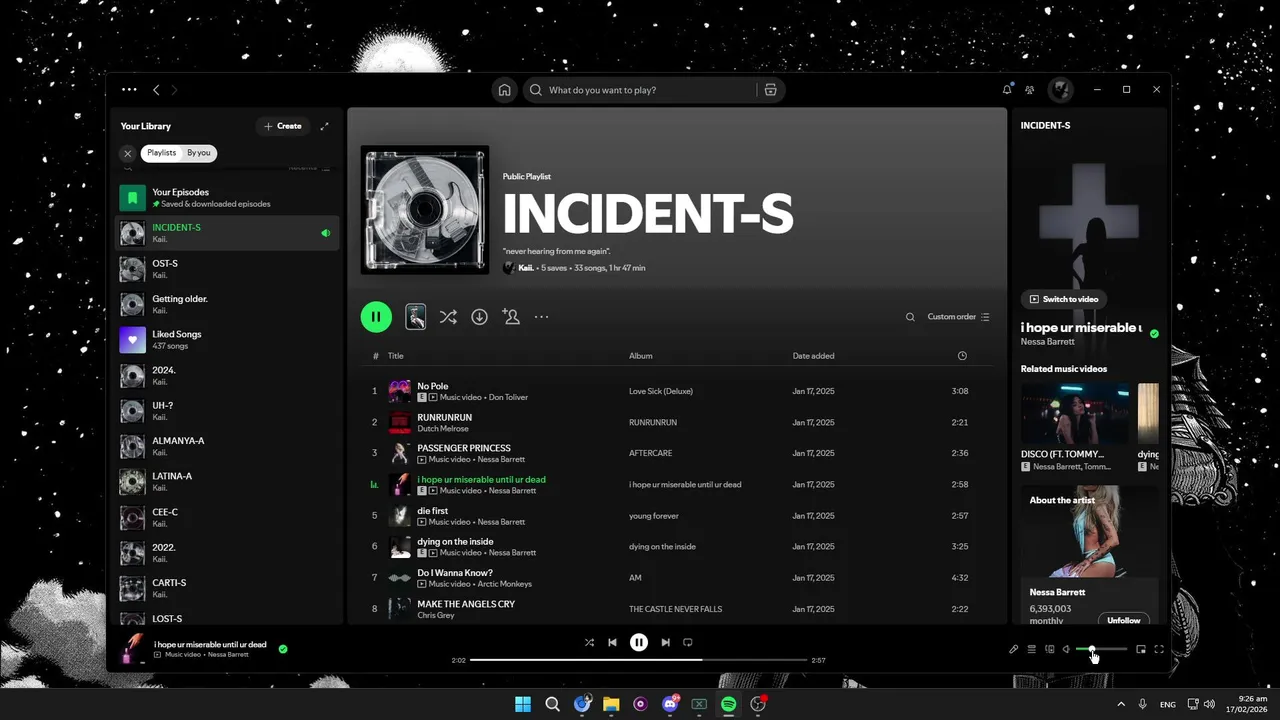Image resolution: width=1280 pixels, height=720 pixels.
Task: Open Discord from the Windows taskbar
Action: (670, 704)
